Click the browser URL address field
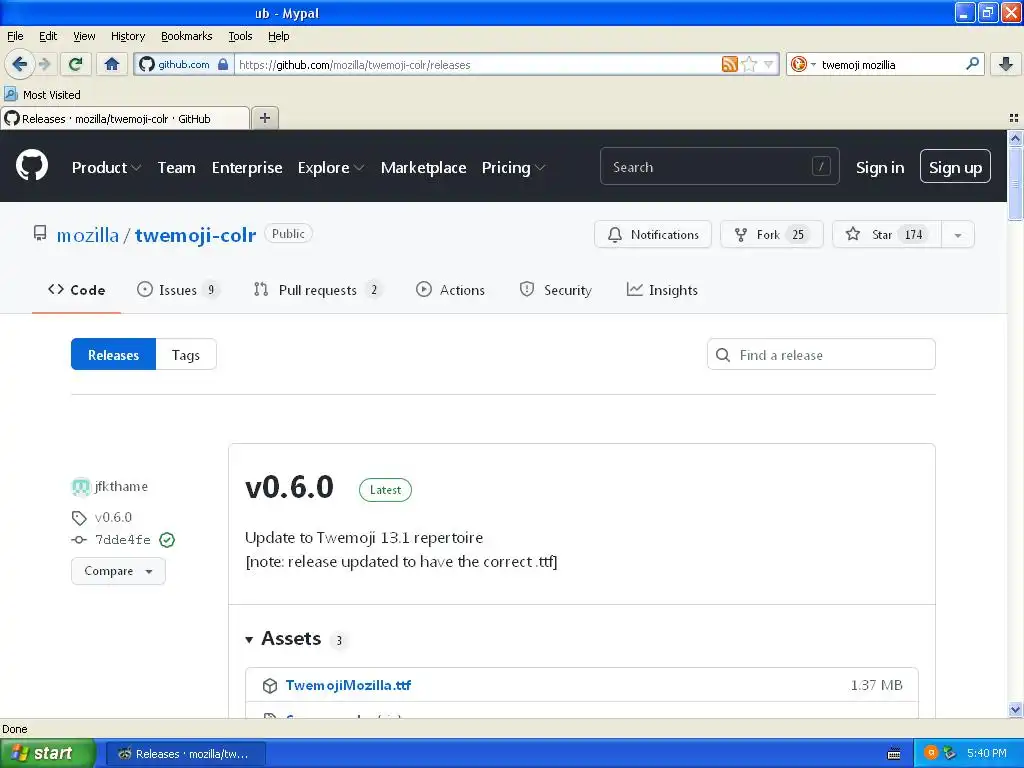This screenshot has height=768, width=1024. [477, 65]
